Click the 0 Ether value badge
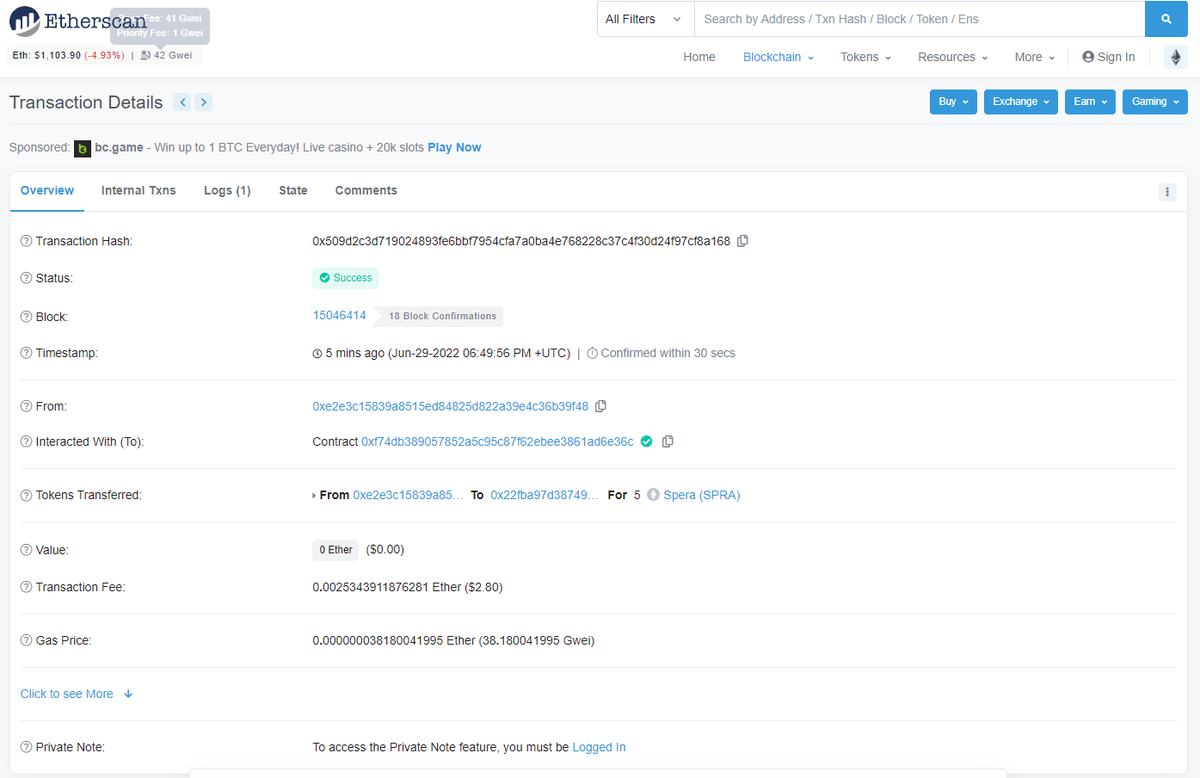 (x=335, y=550)
